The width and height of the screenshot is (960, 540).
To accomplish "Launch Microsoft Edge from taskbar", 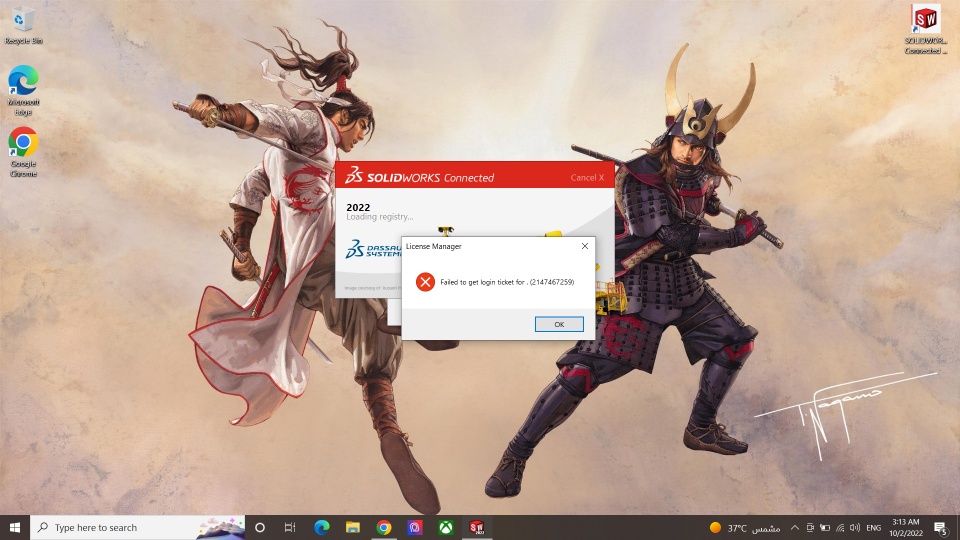I will click(x=321, y=527).
